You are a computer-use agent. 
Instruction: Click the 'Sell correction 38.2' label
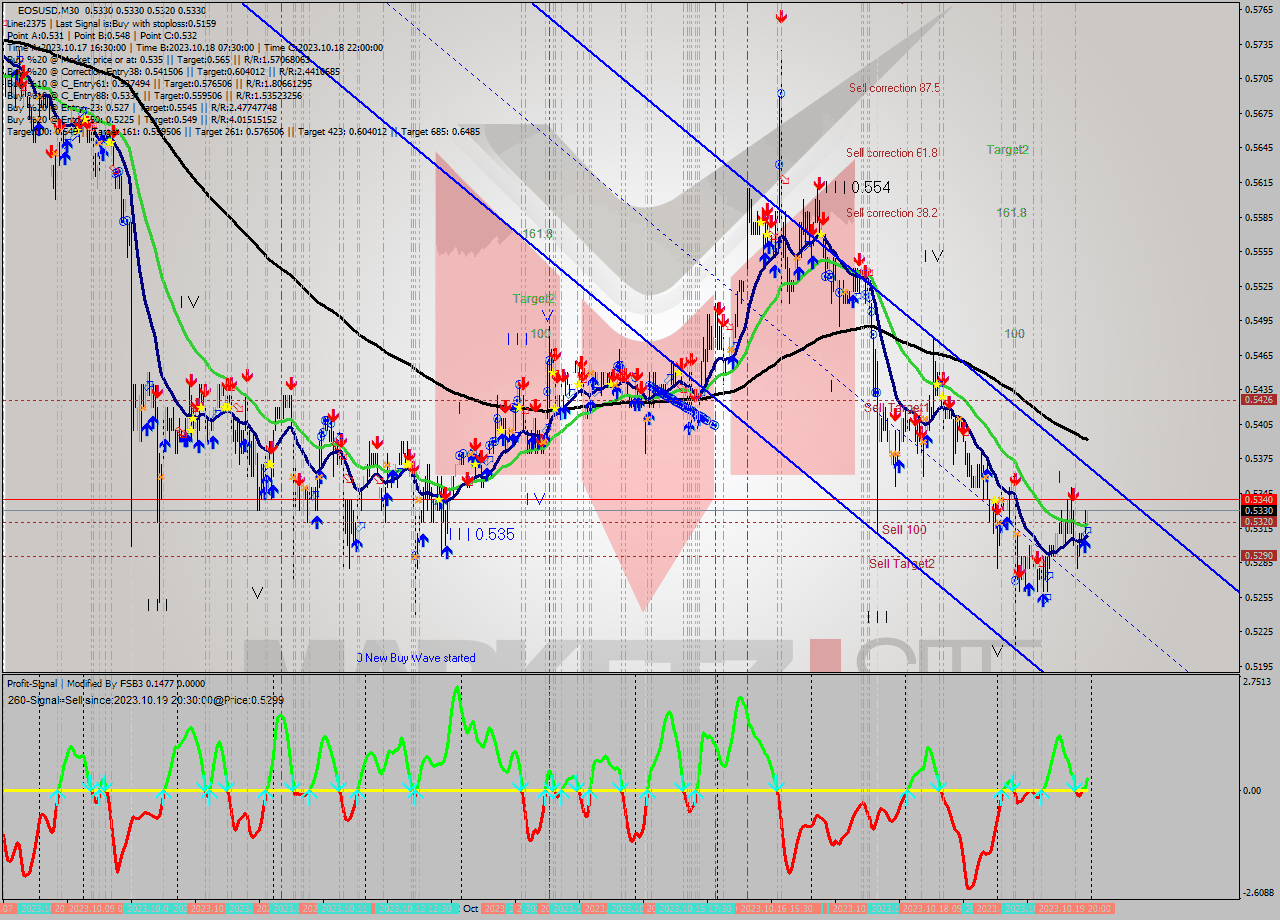click(x=891, y=213)
